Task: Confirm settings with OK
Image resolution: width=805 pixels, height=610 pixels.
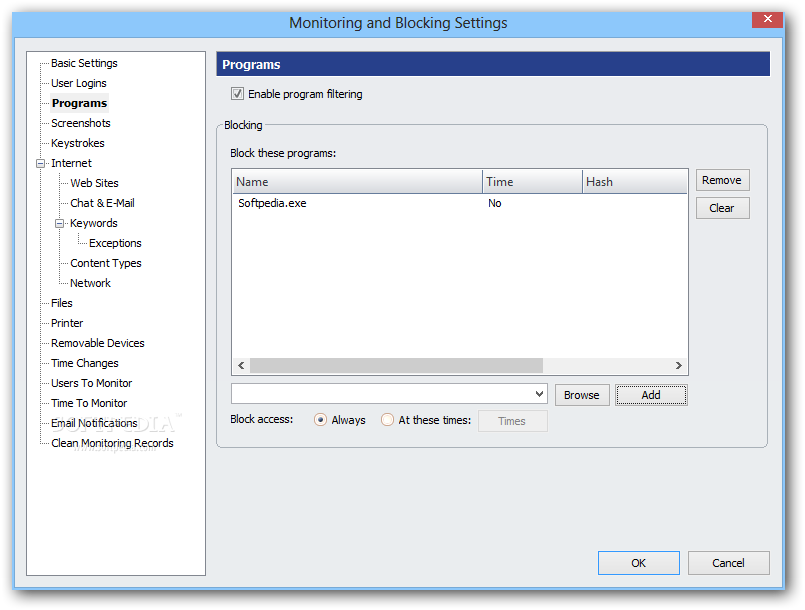Action: click(639, 563)
